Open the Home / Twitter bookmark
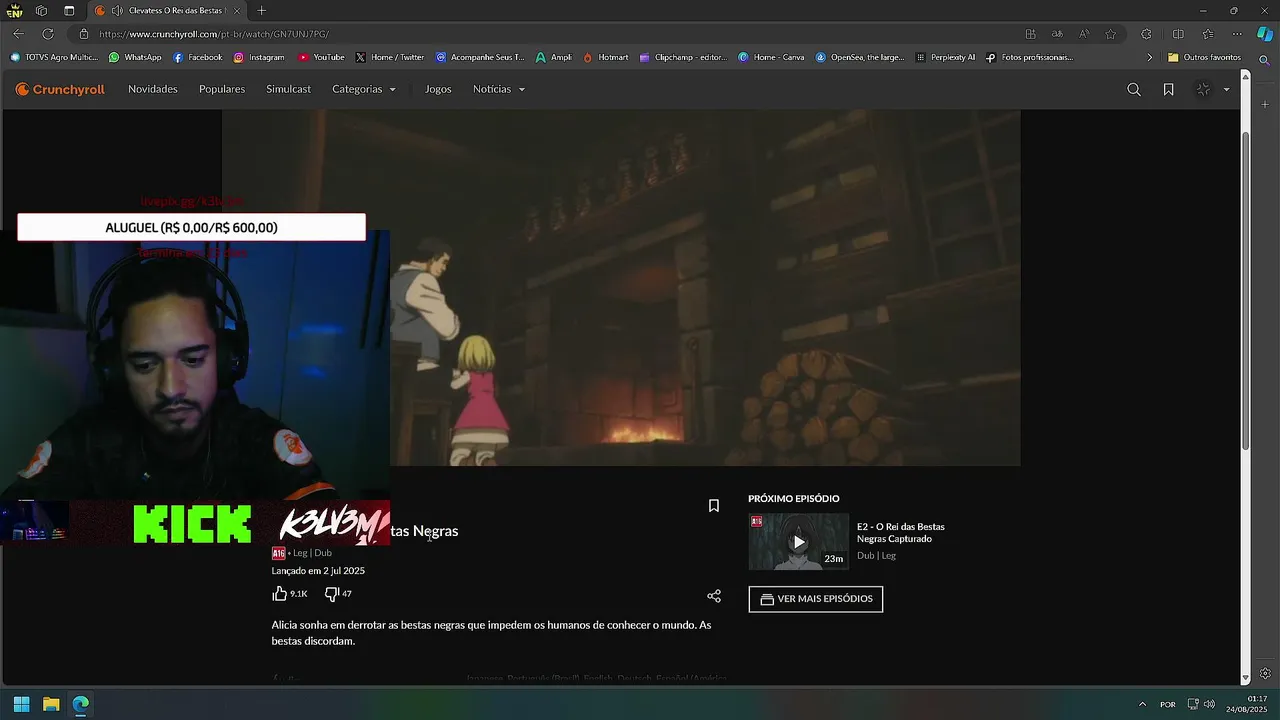Screen dimensions: 1280x720 (x=390, y=58)
